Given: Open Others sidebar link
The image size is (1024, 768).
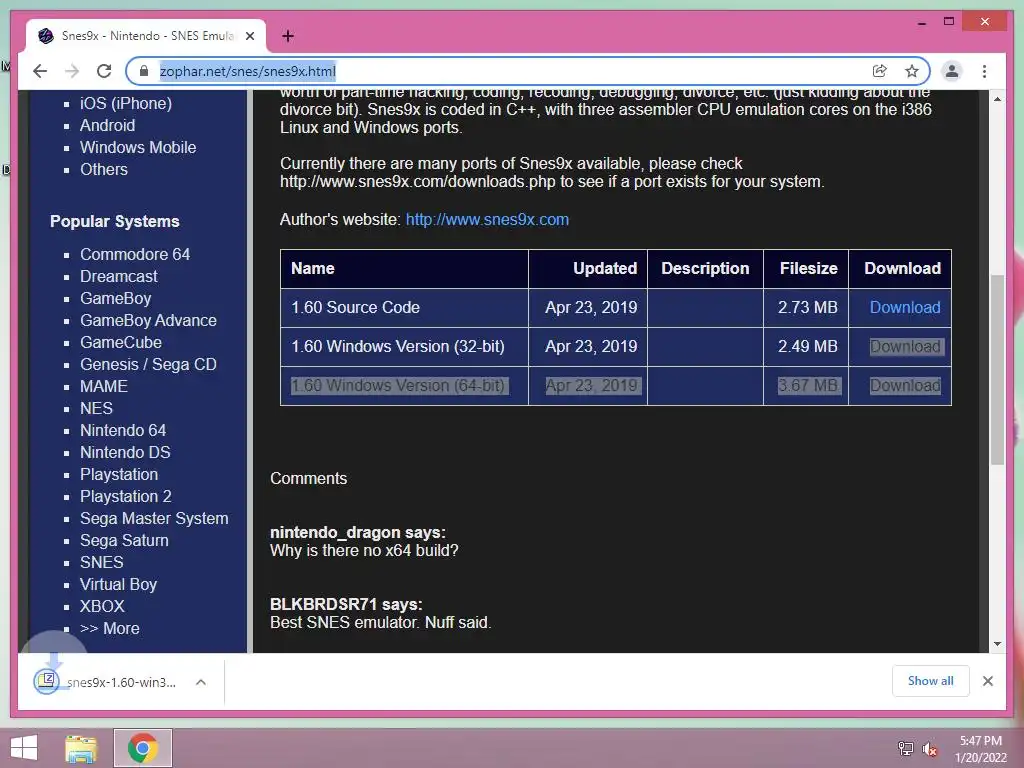Looking at the screenshot, I should 104,169.
